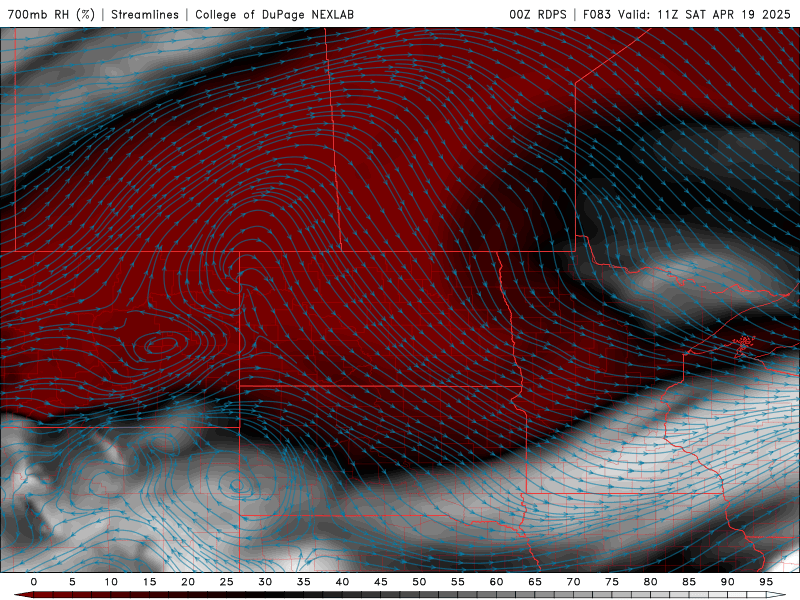This screenshot has width=800, height=600.
Task: Click the colorbar value label 15
Action: tap(149, 582)
